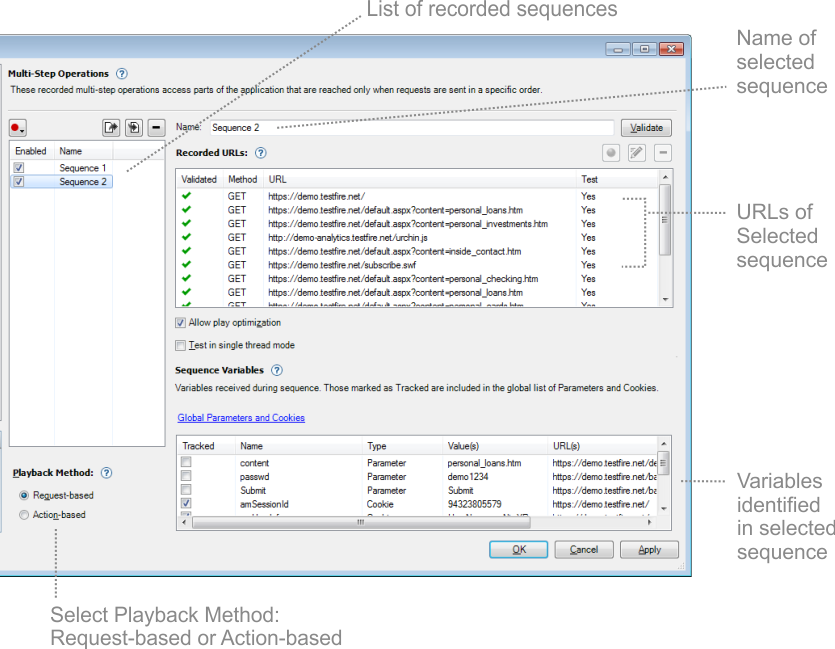This screenshot has height=649, width=835.
Task: Click the Tracked column header in variables
Action: [x=199, y=446]
